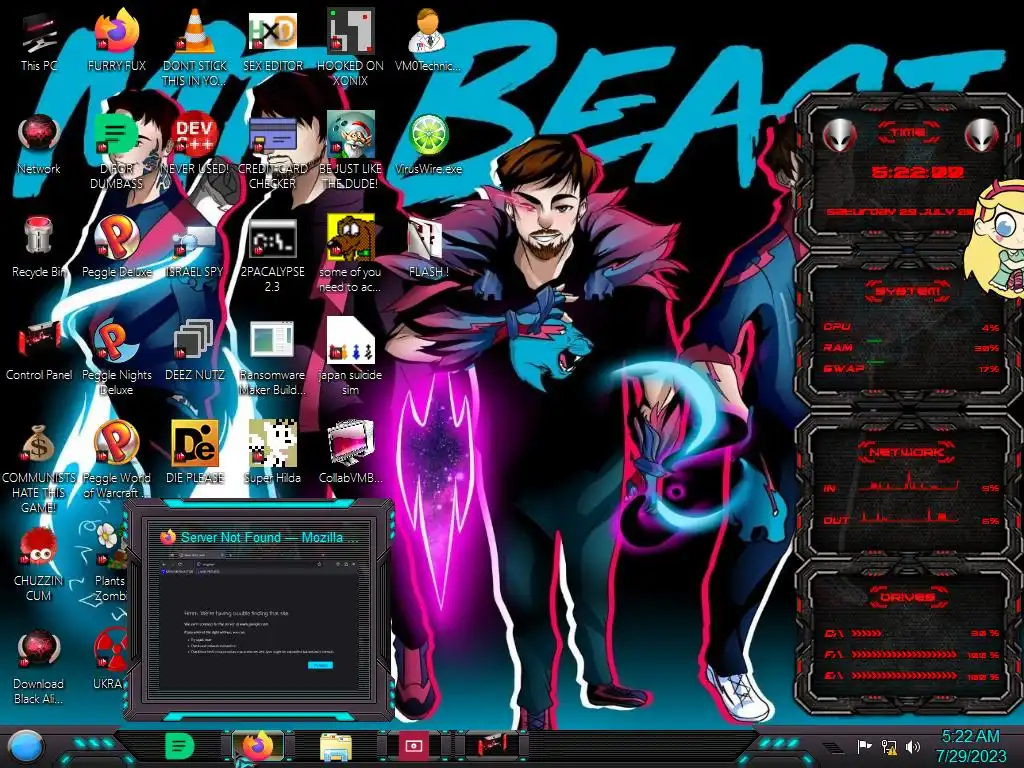Screen dimensions: 1024x768
Task: Open the Network desktop icon
Action: pos(39,144)
